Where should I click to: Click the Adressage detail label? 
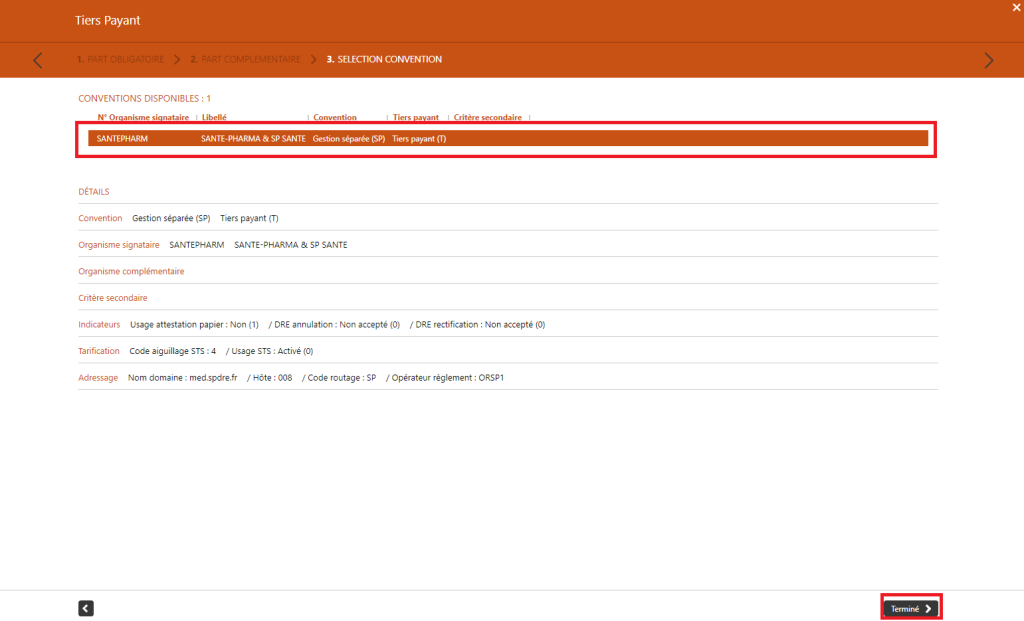(98, 377)
